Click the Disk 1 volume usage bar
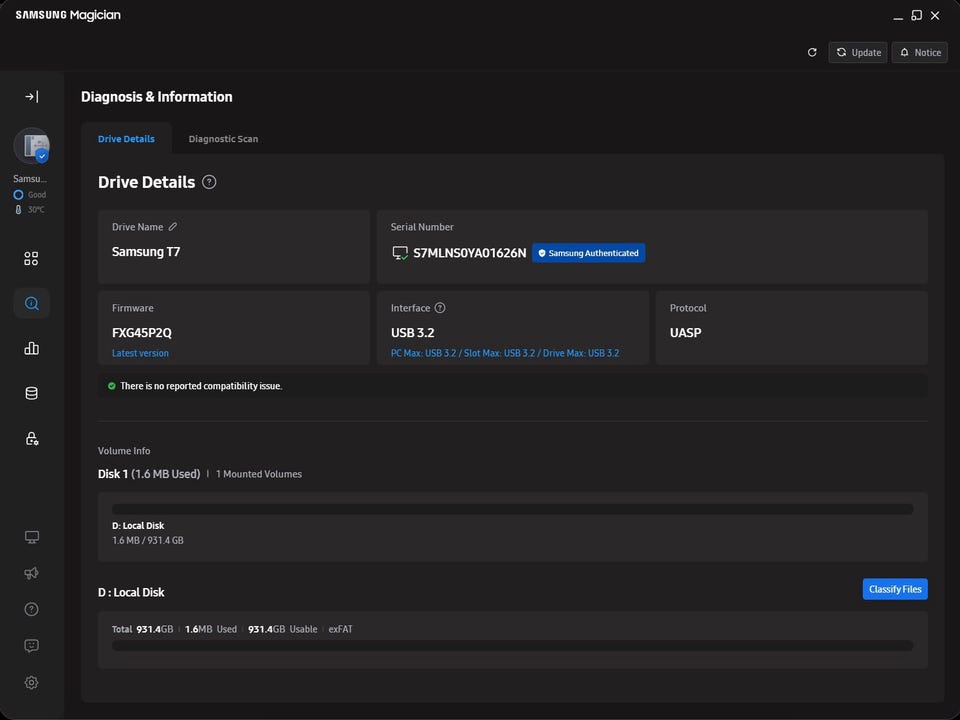 pyautogui.click(x=512, y=509)
